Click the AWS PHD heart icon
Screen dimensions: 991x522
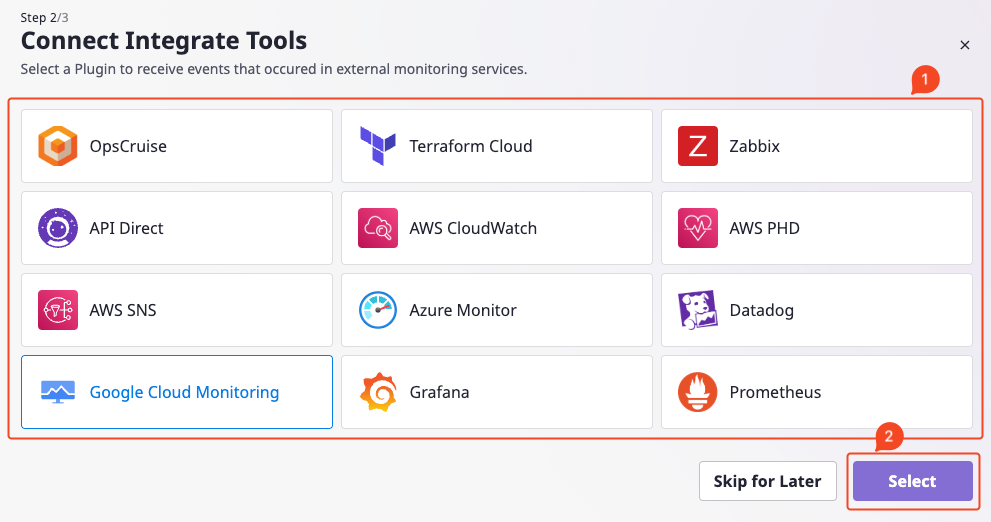pyautogui.click(x=698, y=228)
